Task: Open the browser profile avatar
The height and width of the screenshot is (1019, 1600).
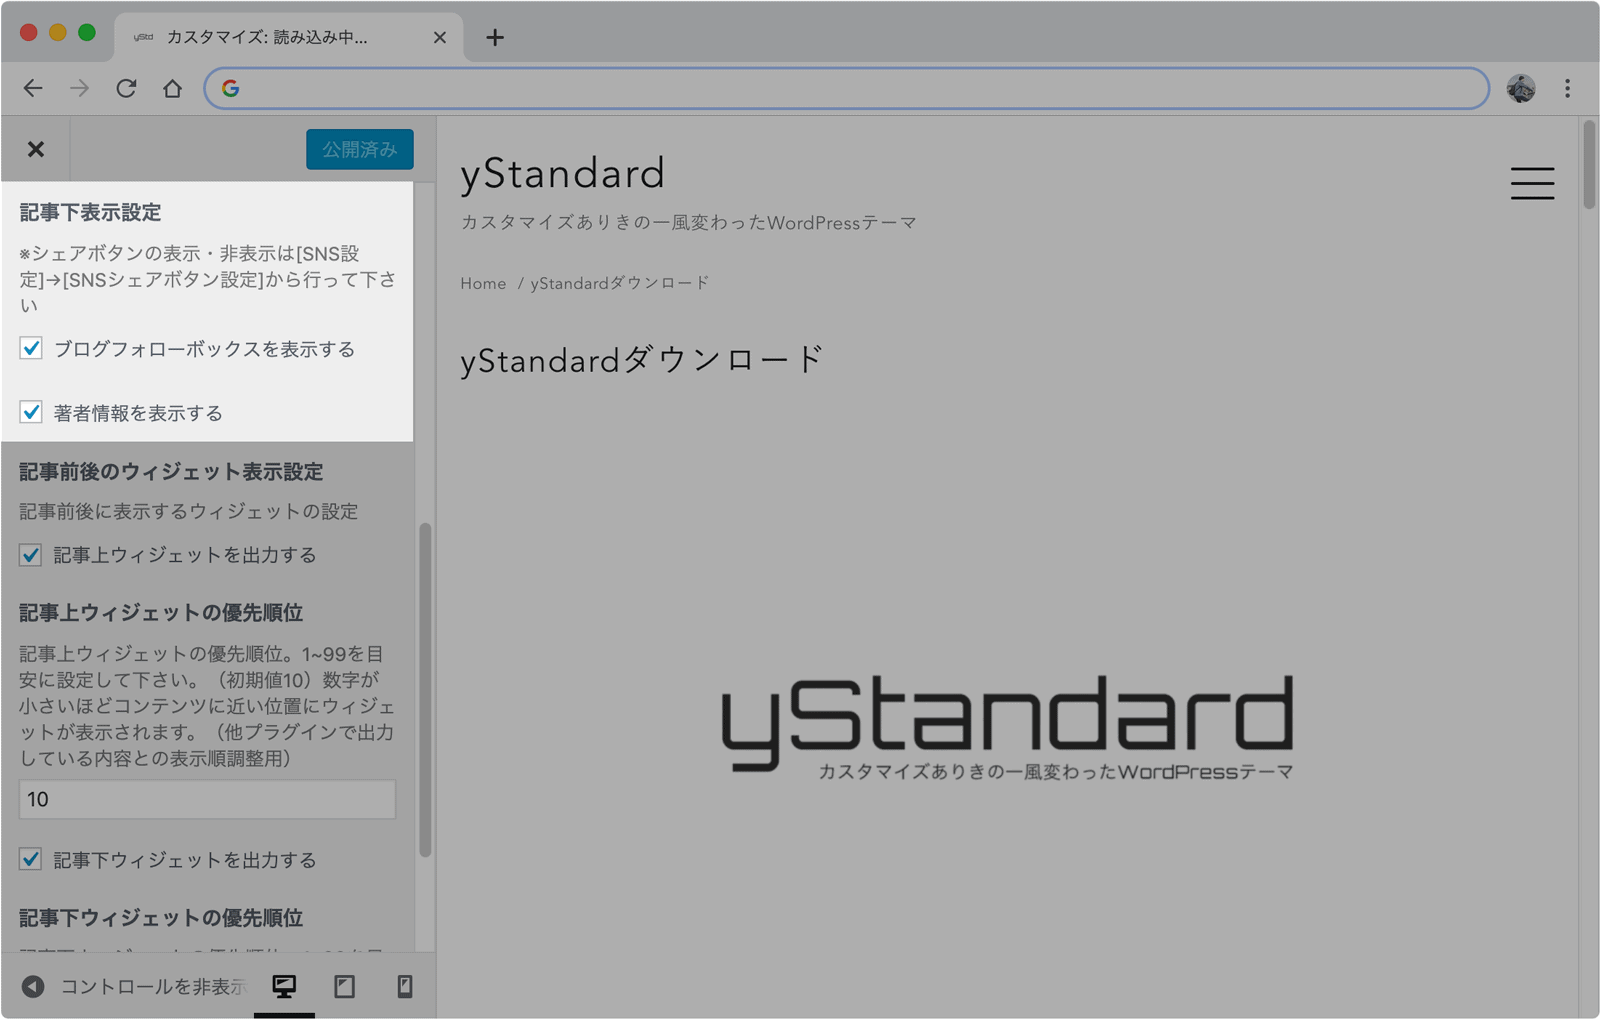Action: 1521,88
